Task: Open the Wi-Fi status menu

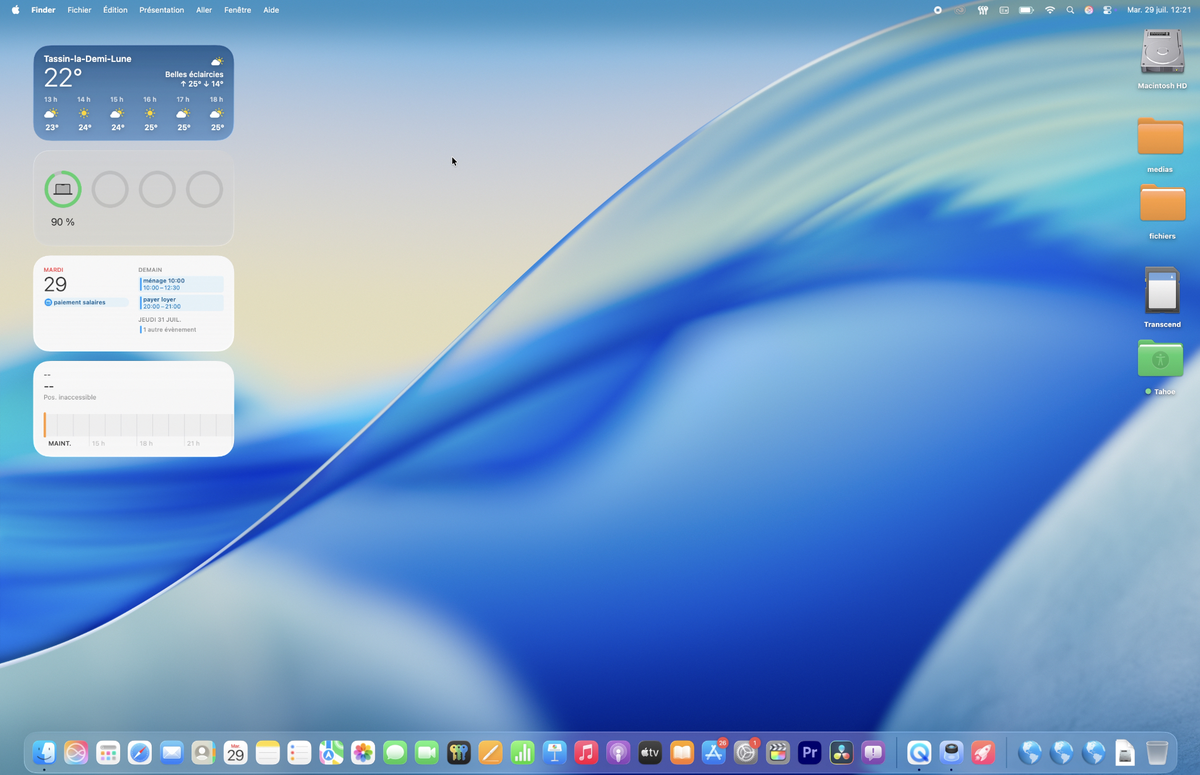Action: click(1049, 9)
